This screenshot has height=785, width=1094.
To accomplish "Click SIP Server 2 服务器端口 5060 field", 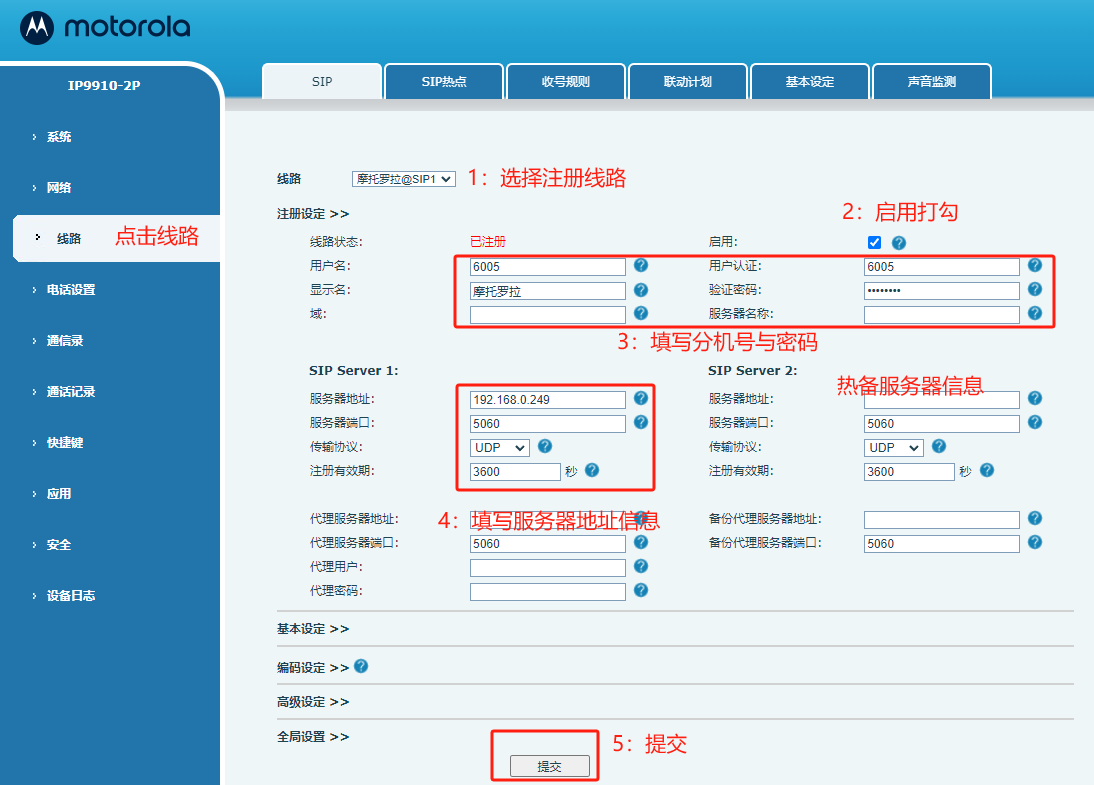I will 942,424.
